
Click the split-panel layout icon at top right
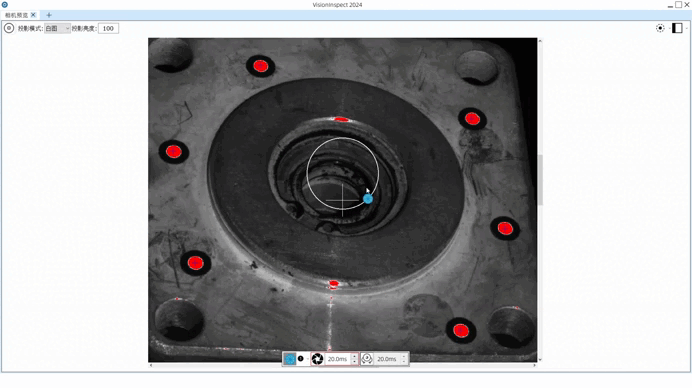tap(677, 28)
